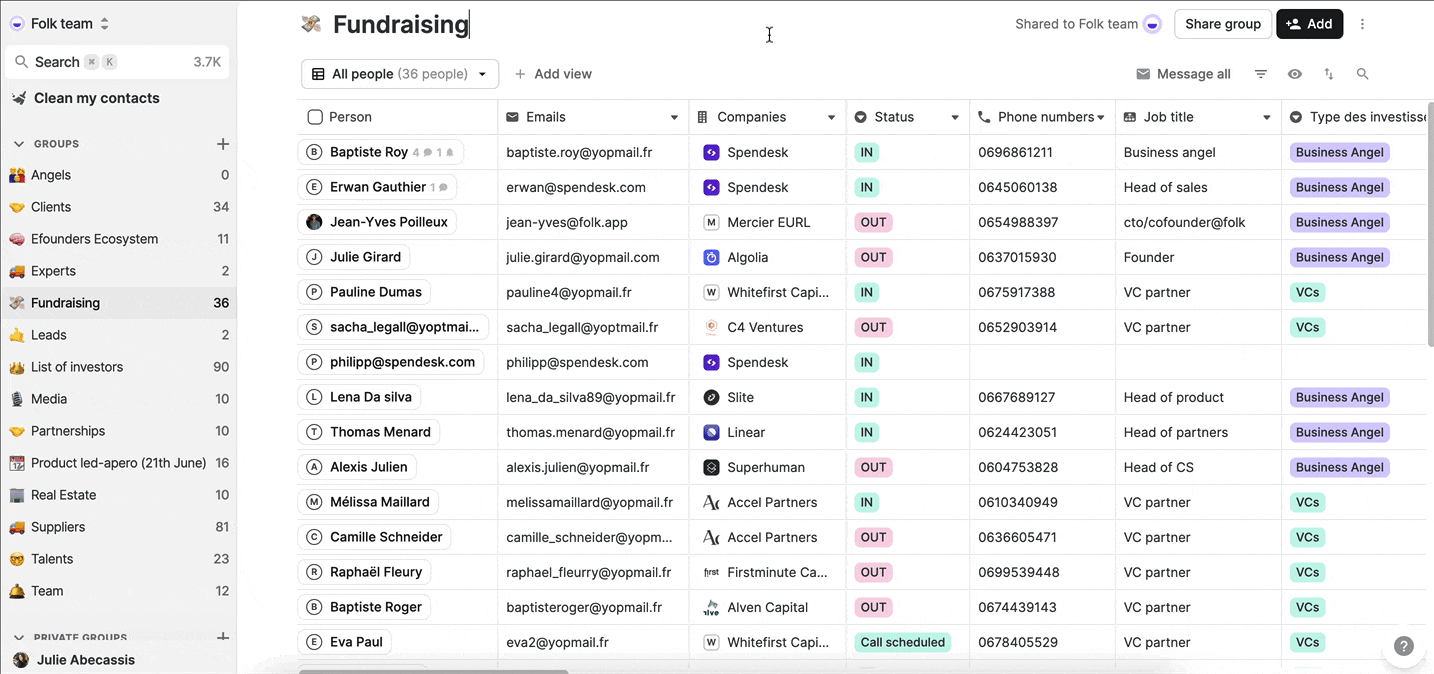
Task: Click the Folk team workspace logo
Action: tap(17, 24)
